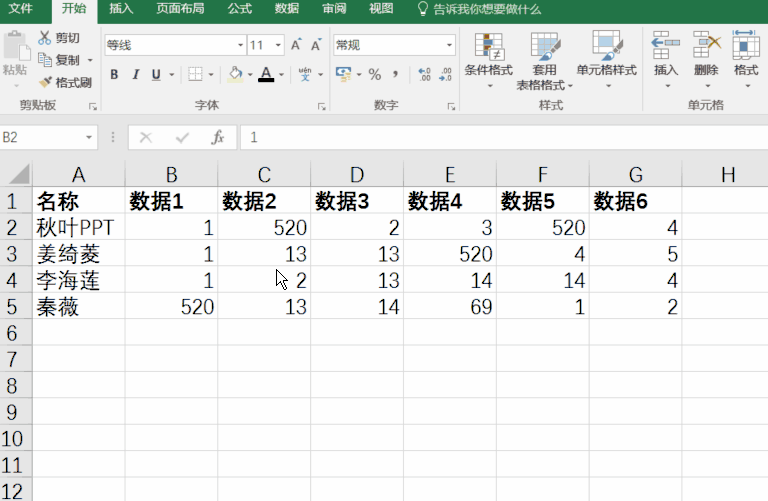Image resolution: width=768 pixels, height=501 pixels.
Task: Switch to the 数据 tab
Action: click(287, 9)
